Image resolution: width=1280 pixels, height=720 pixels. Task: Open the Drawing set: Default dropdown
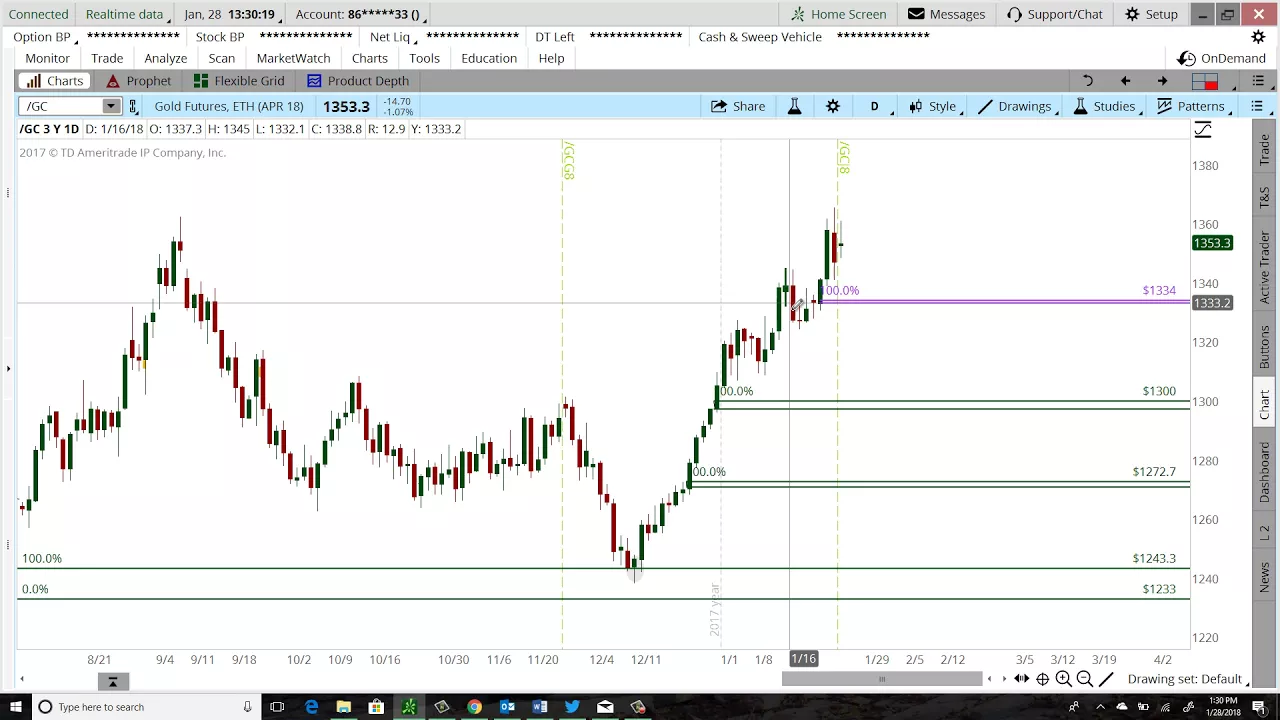pos(1190,680)
